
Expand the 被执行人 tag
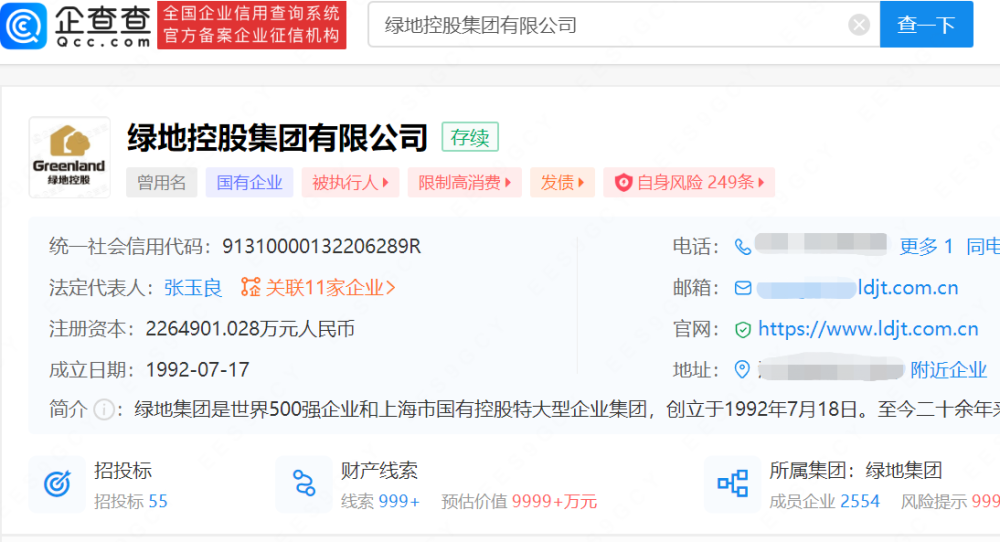click(x=350, y=182)
